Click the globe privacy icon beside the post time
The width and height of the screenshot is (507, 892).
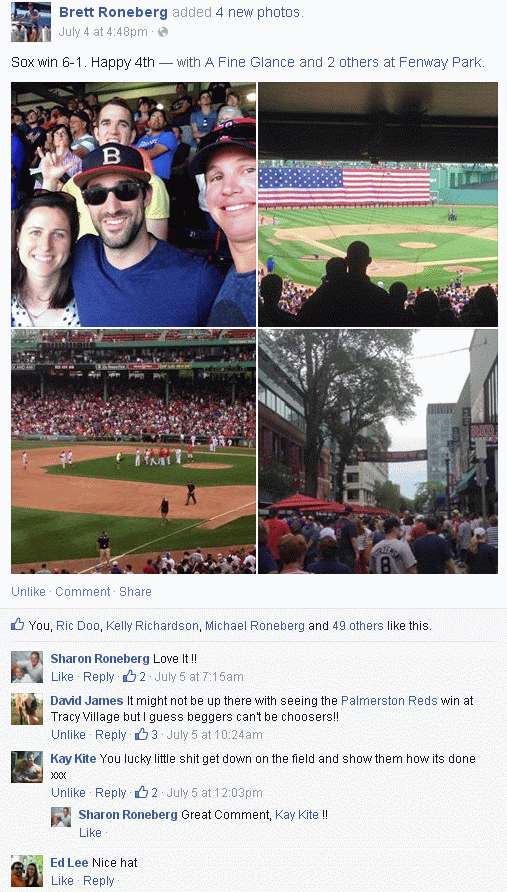coord(163,32)
